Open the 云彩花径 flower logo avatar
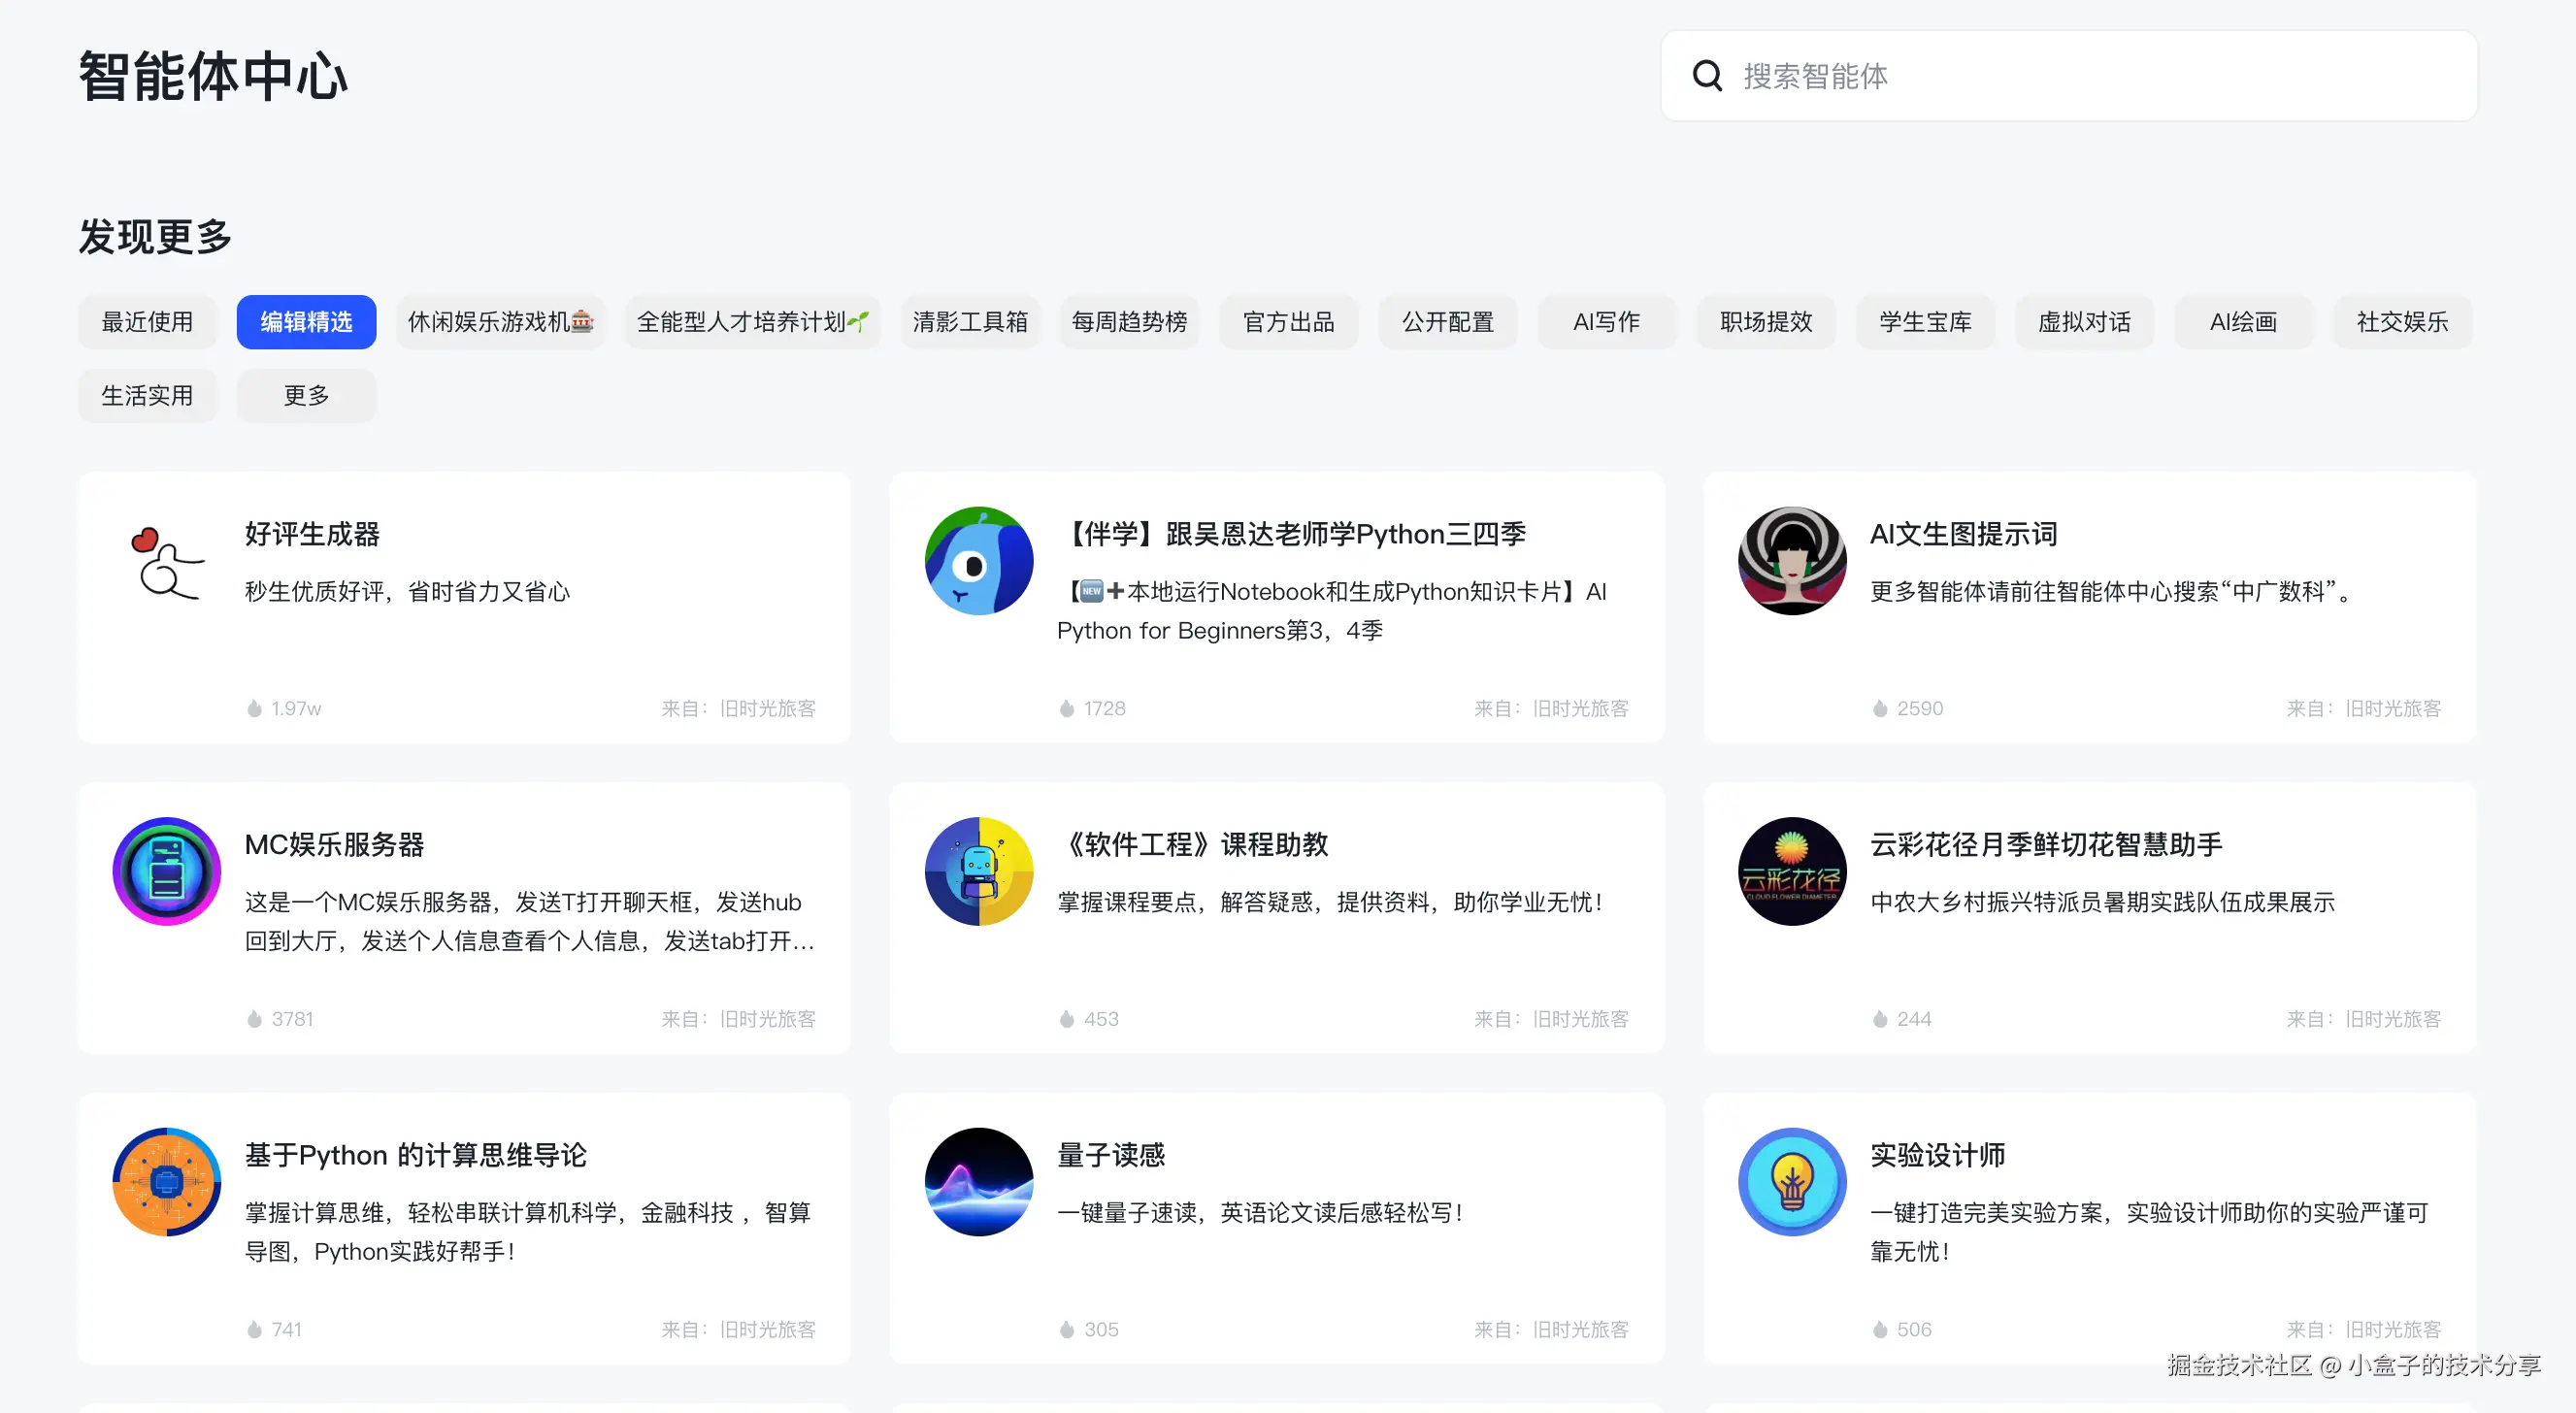Screen dimensions: 2576x1413 pos(1791,871)
